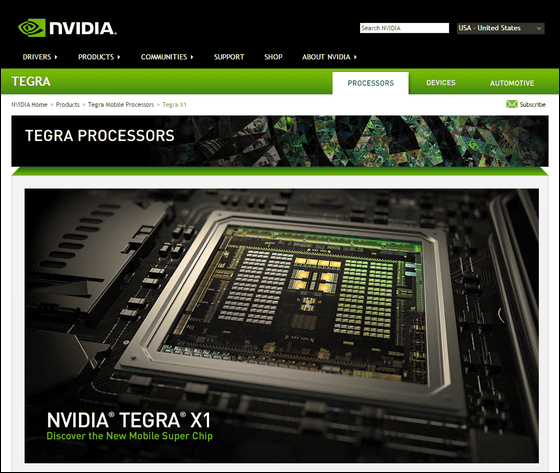Open the About NVIDIA menu
The width and height of the screenshot is (560, 473).
[329, 57]
